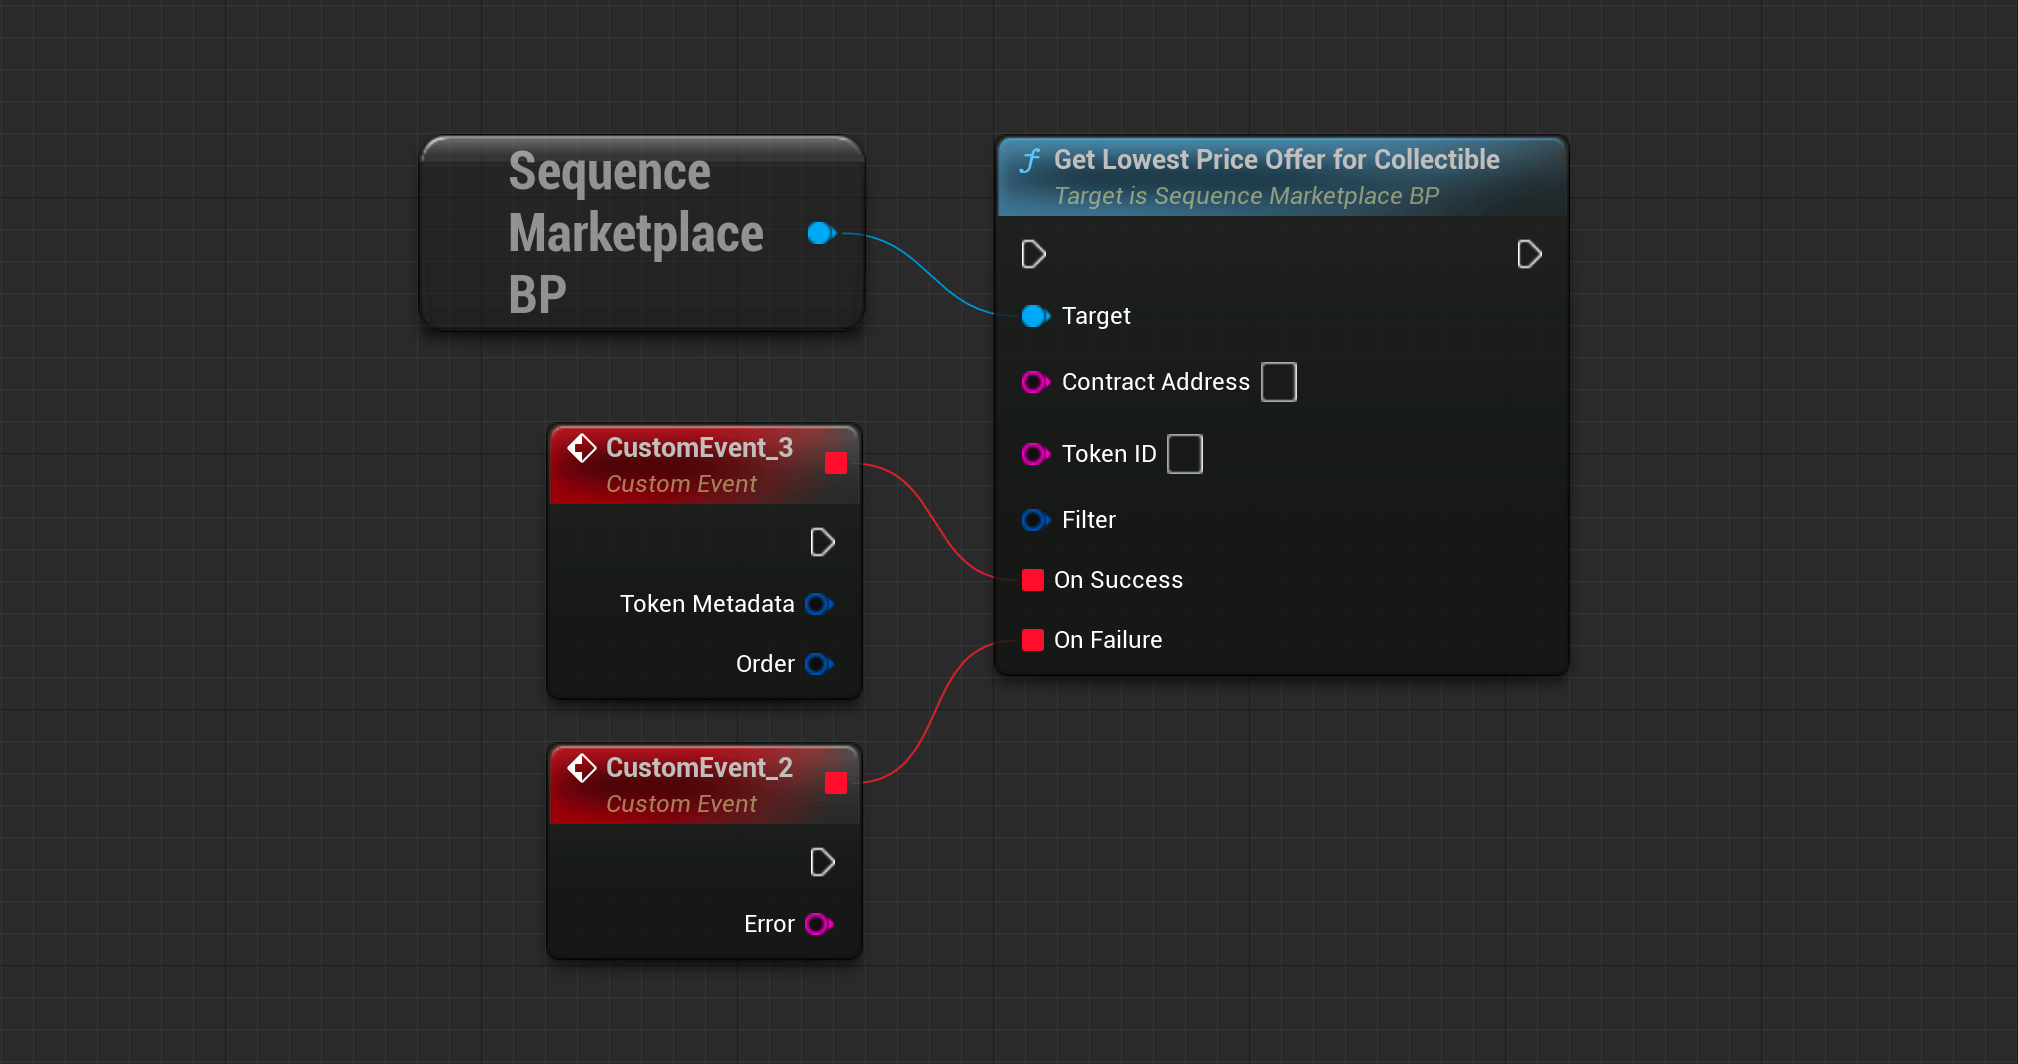Viewport: 2018px width, 1064px height.
Task: Select the CustomEvent_3 node title
Action: point(699,448)
